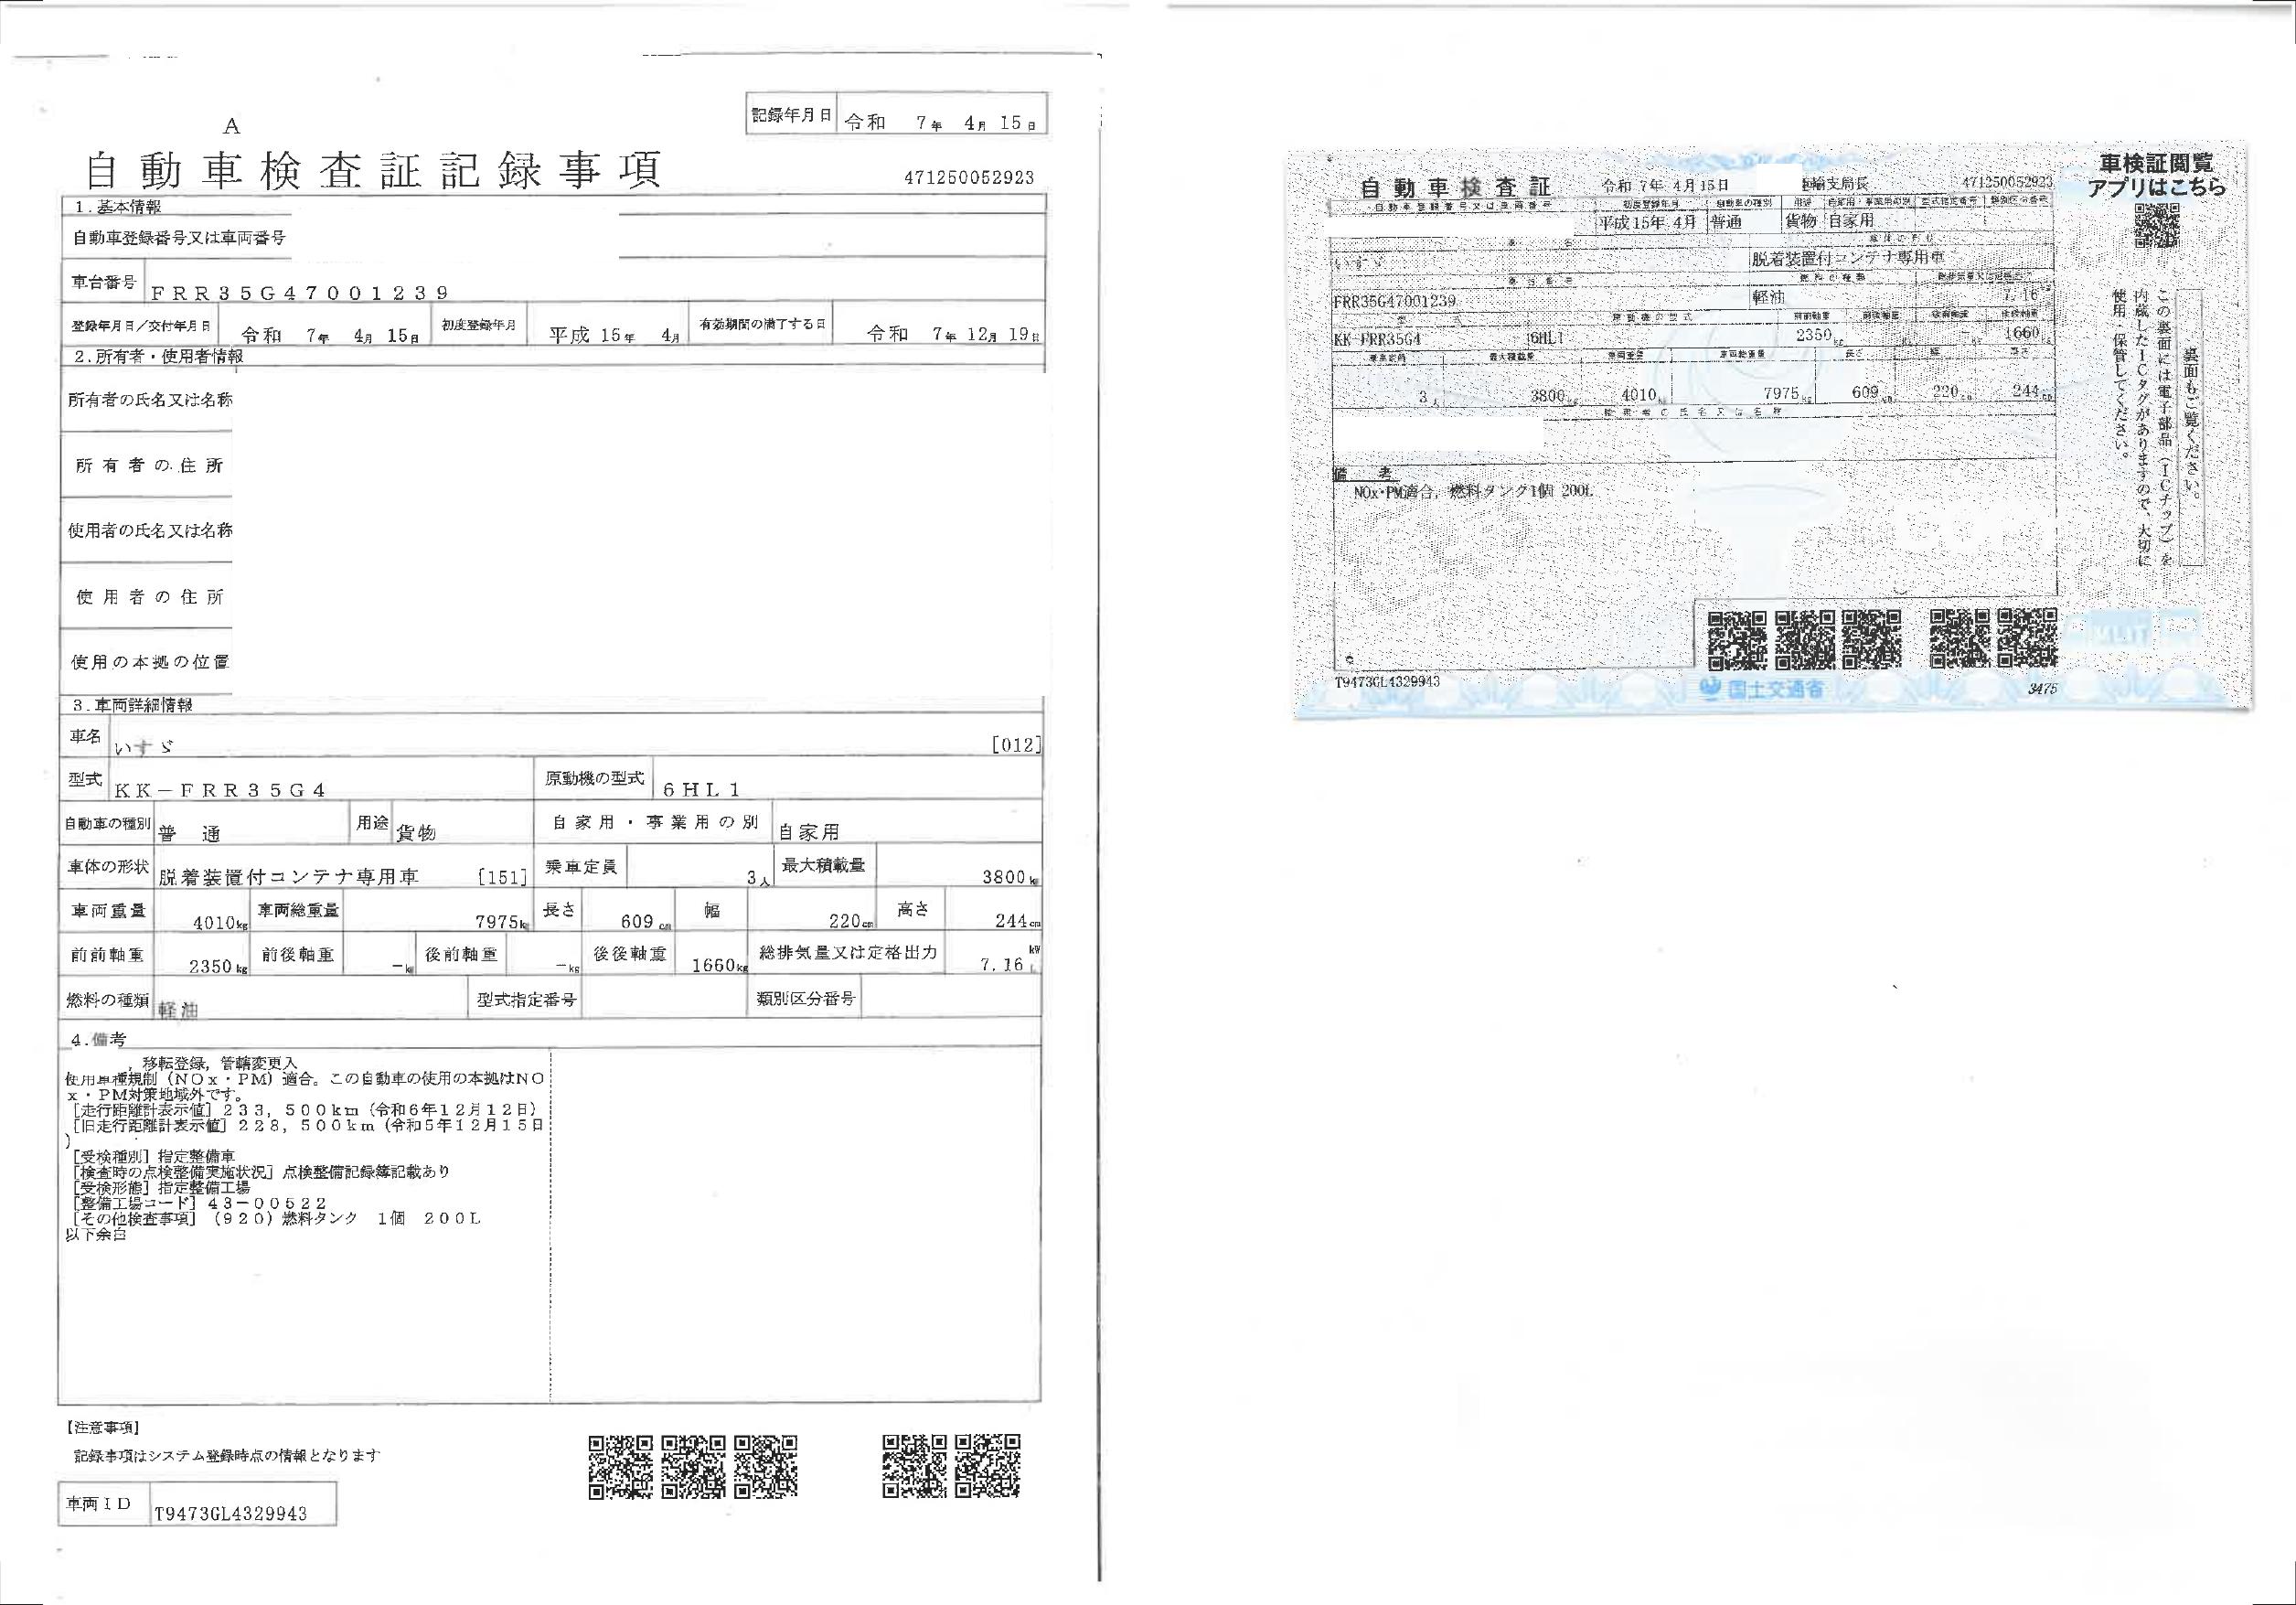Click the 国土交通省 logo on the certificate card
Viewport: 2296px width, 1605px height.
pyautogui.click(x=1762, y=689)
